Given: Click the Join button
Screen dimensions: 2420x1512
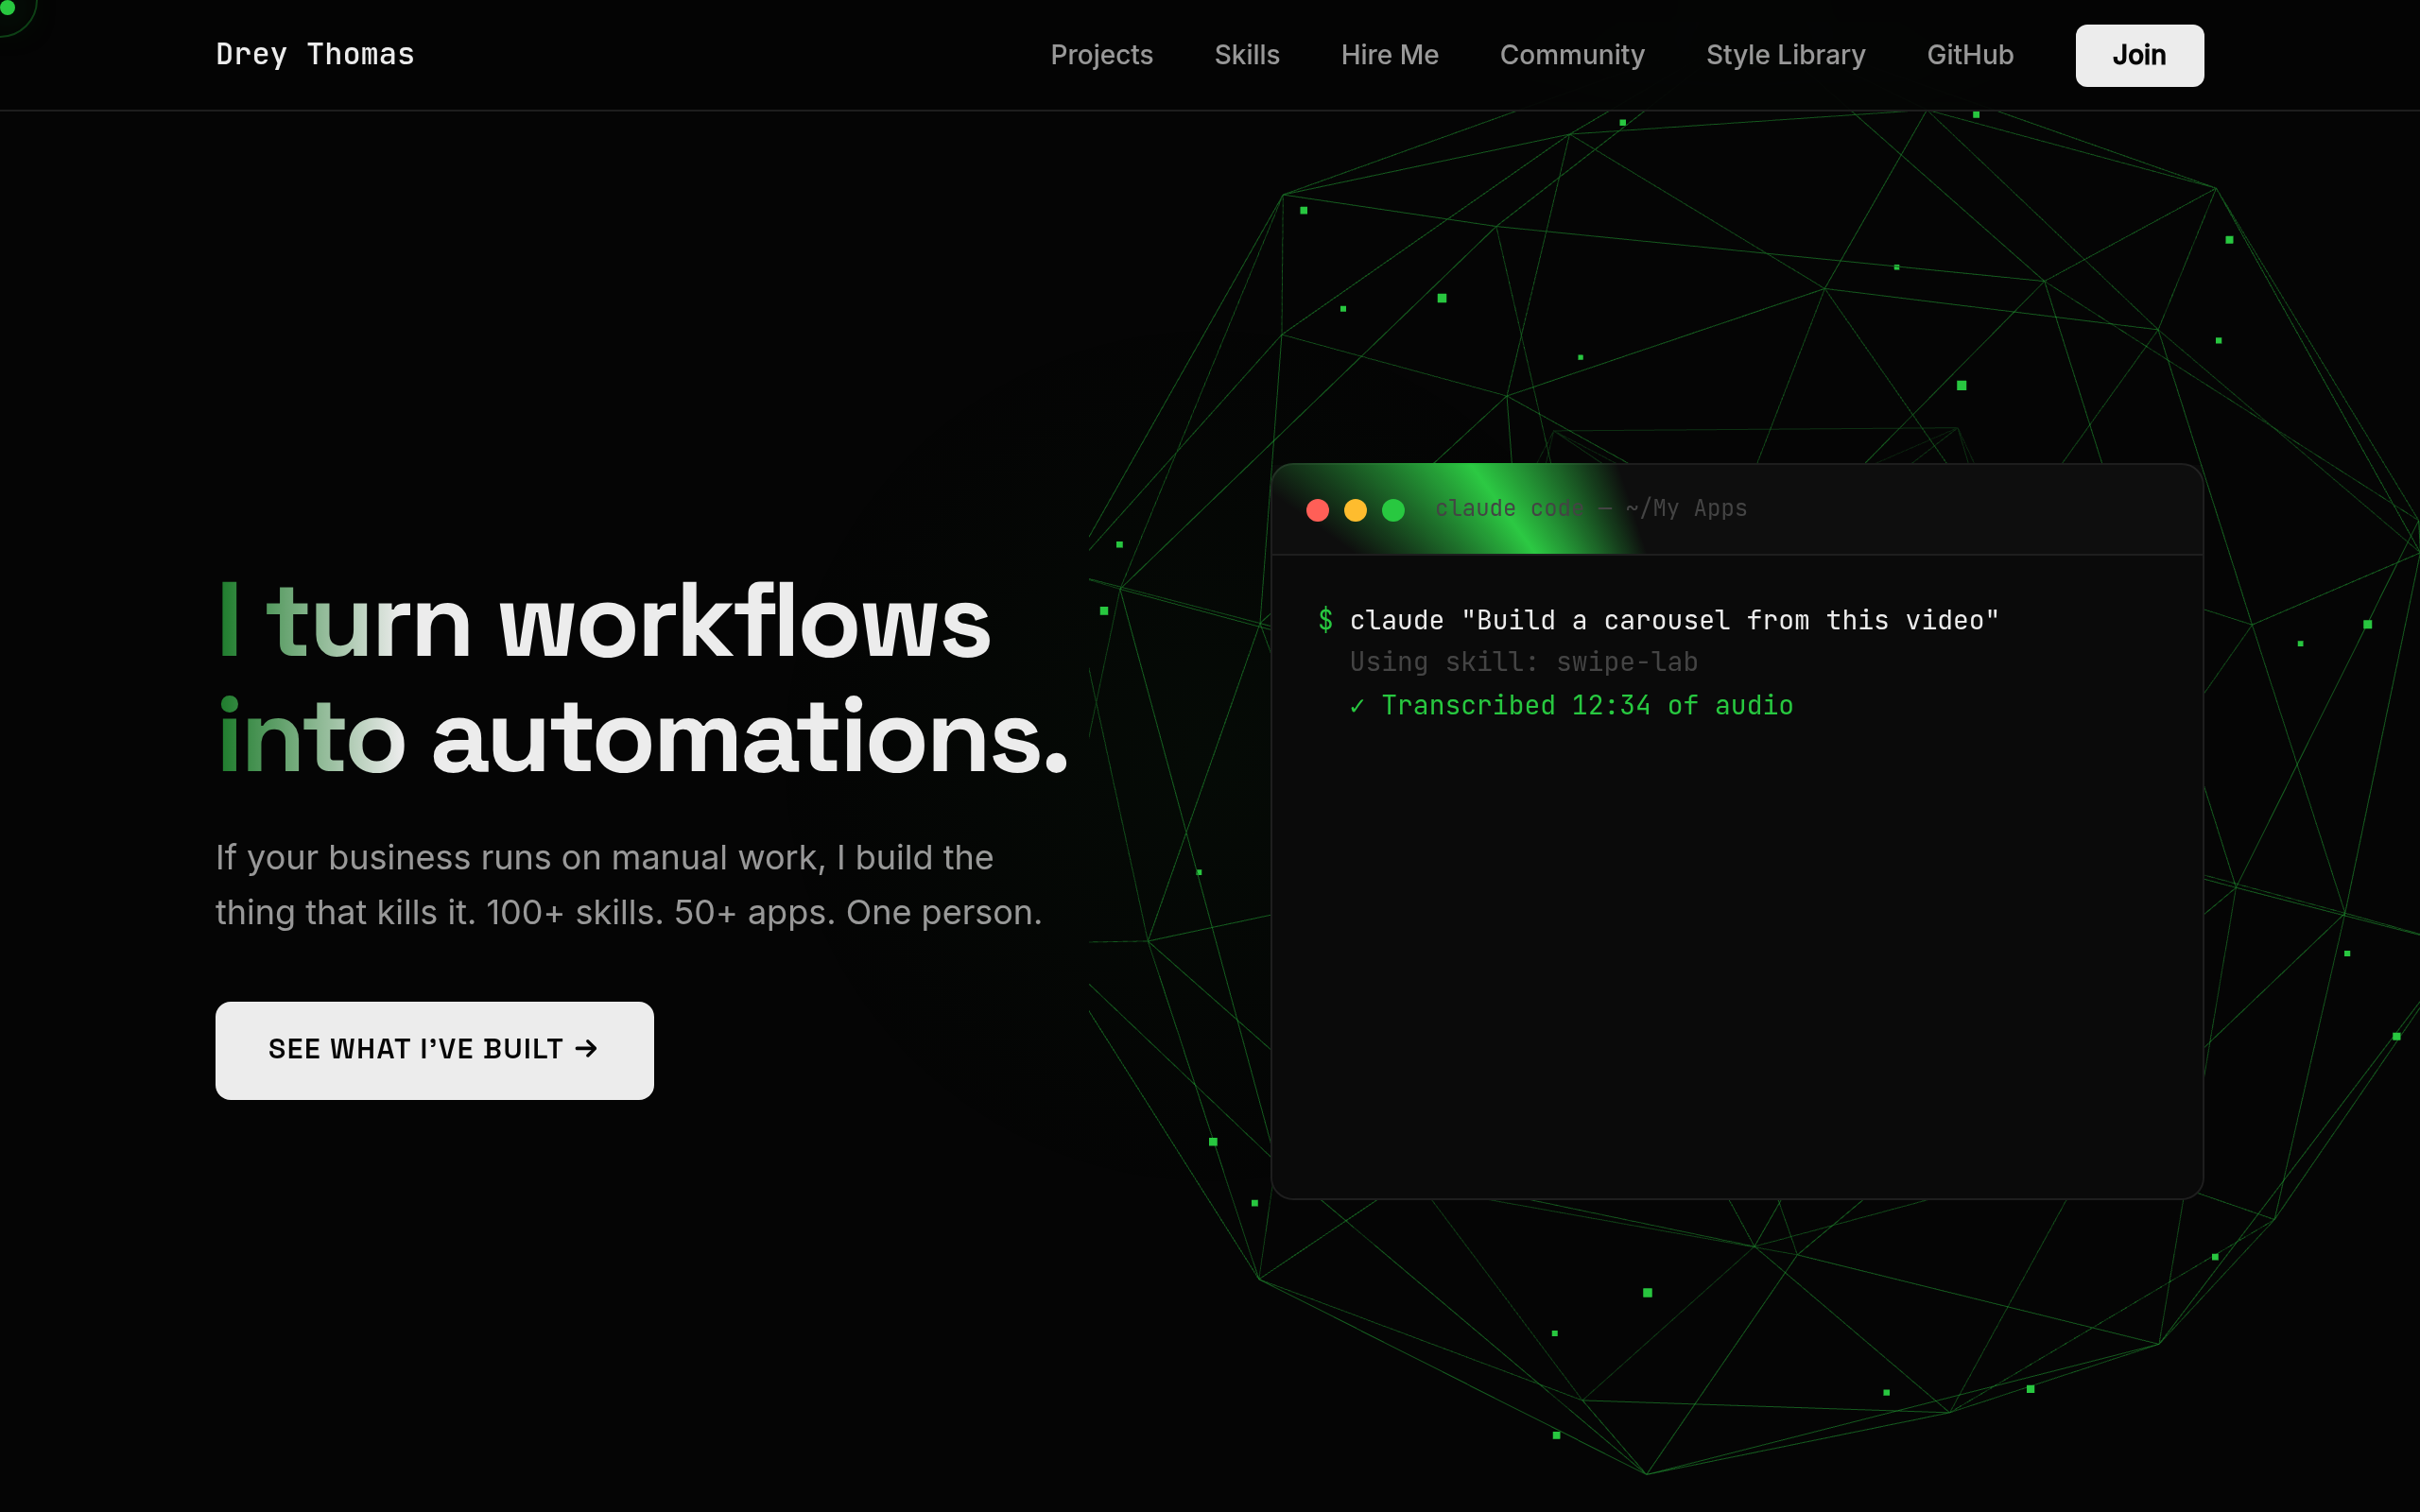Looking at the screenshot, I should pos(2139,55).
